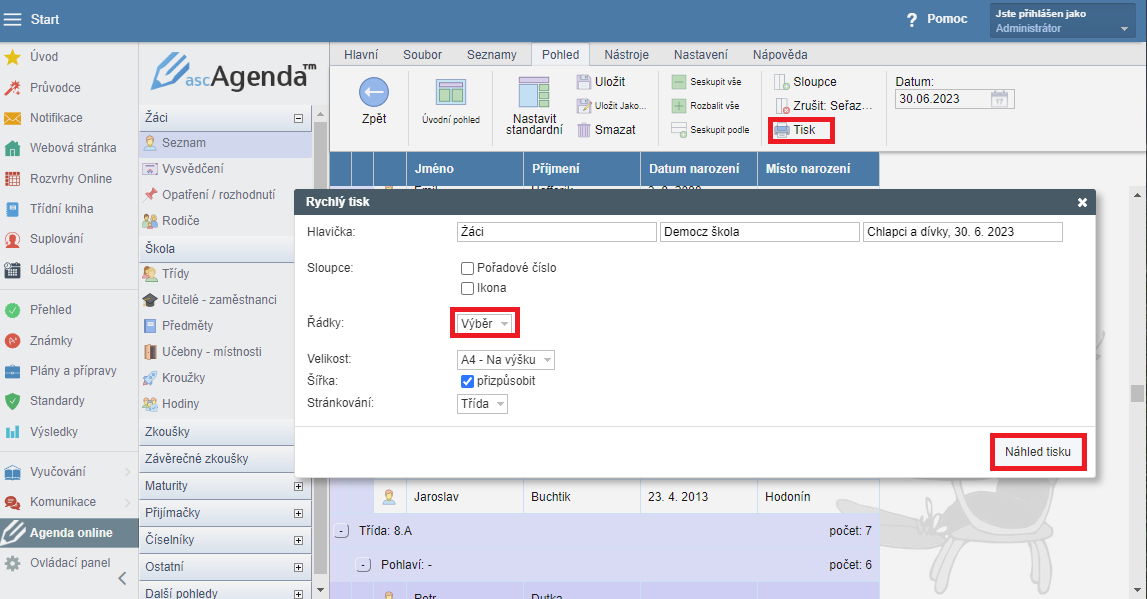Expand the Ostatní section
The height and width of the screenshot is (599, 1147).
point(298,568)
